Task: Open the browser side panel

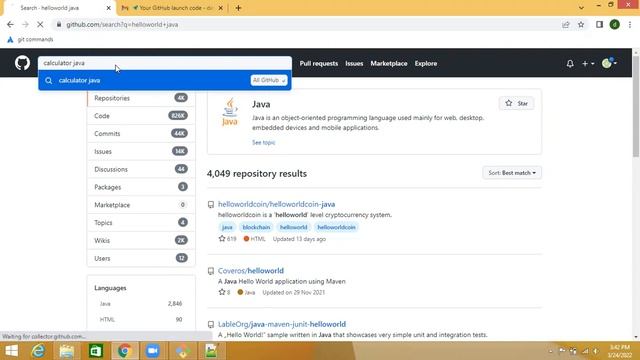Action: point(599,24)
